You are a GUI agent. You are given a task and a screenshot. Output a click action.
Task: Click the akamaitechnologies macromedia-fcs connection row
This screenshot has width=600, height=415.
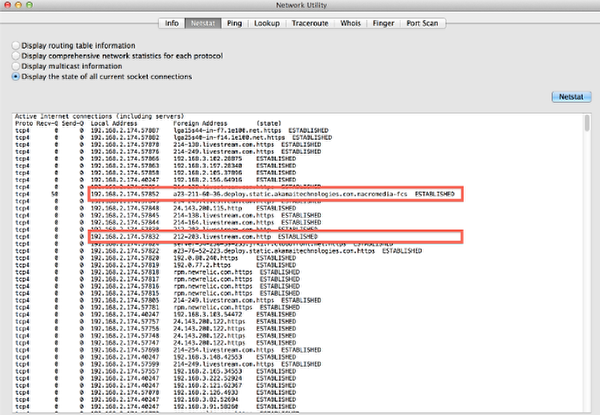(276, 194)
